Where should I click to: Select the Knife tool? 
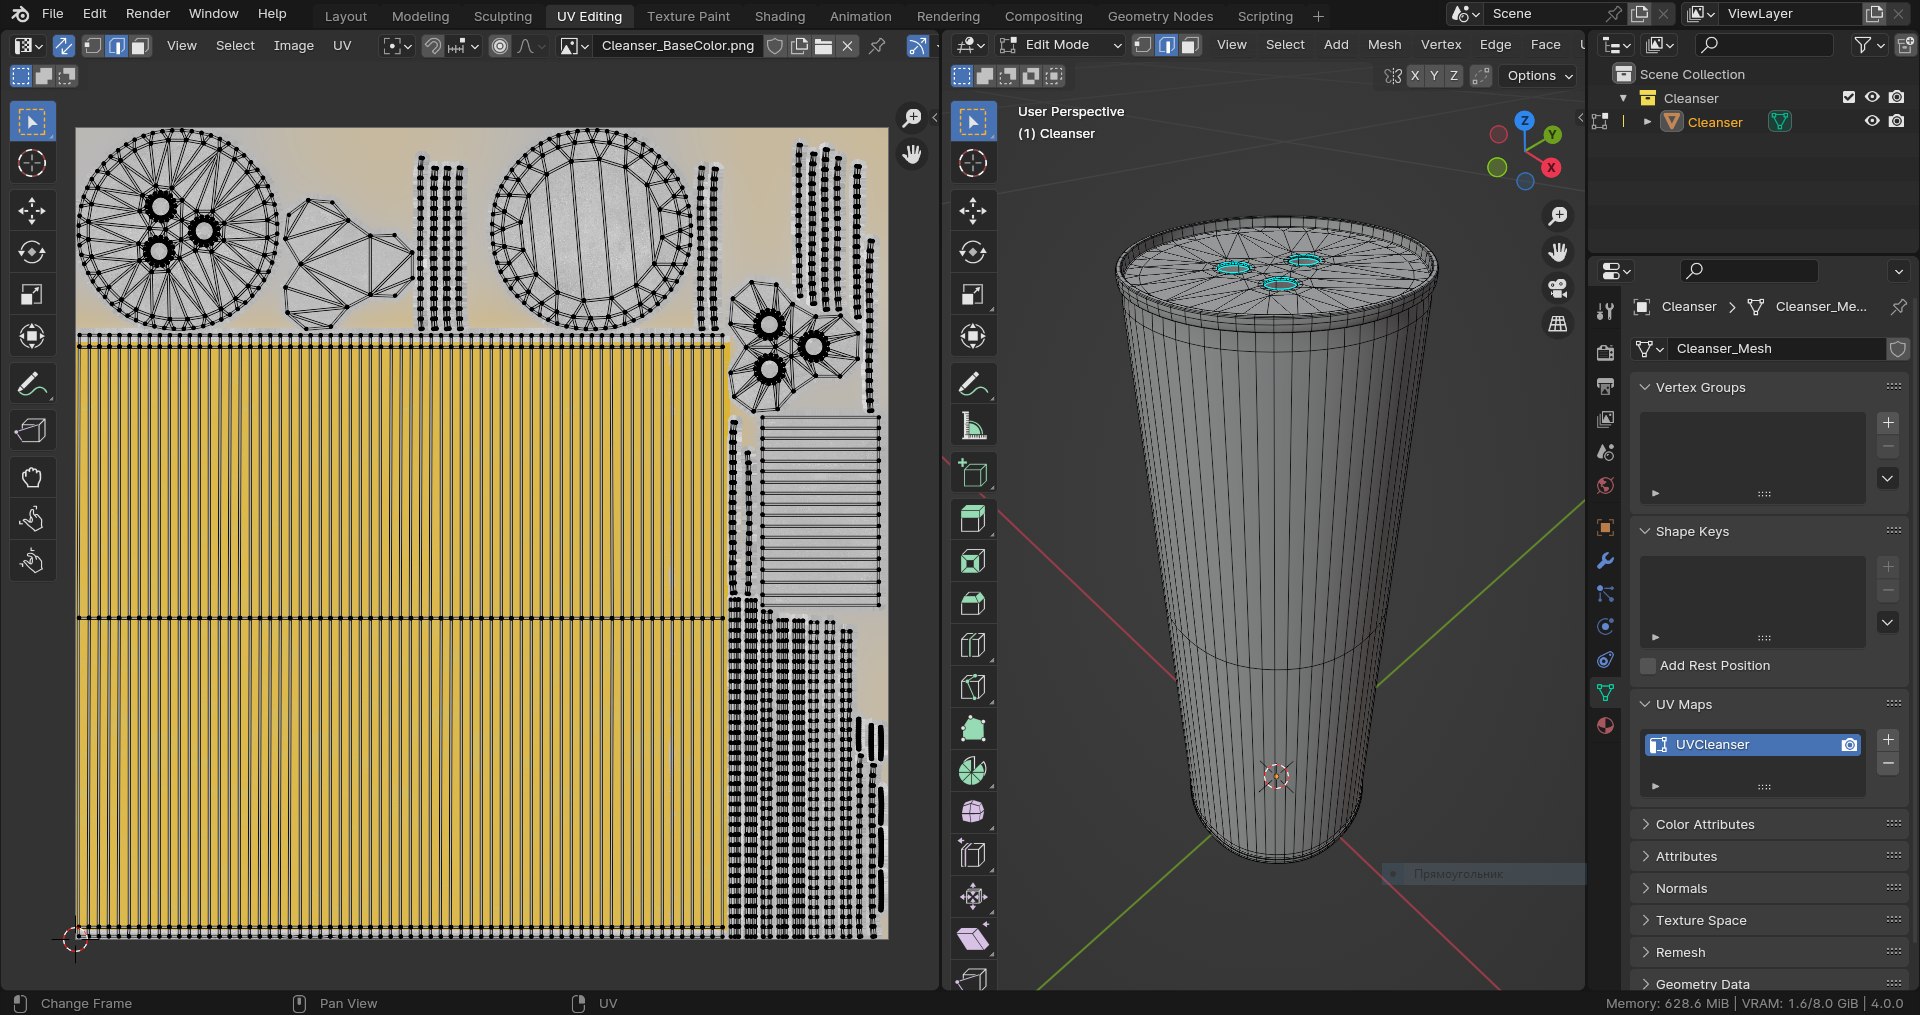[x=973, y=687]
